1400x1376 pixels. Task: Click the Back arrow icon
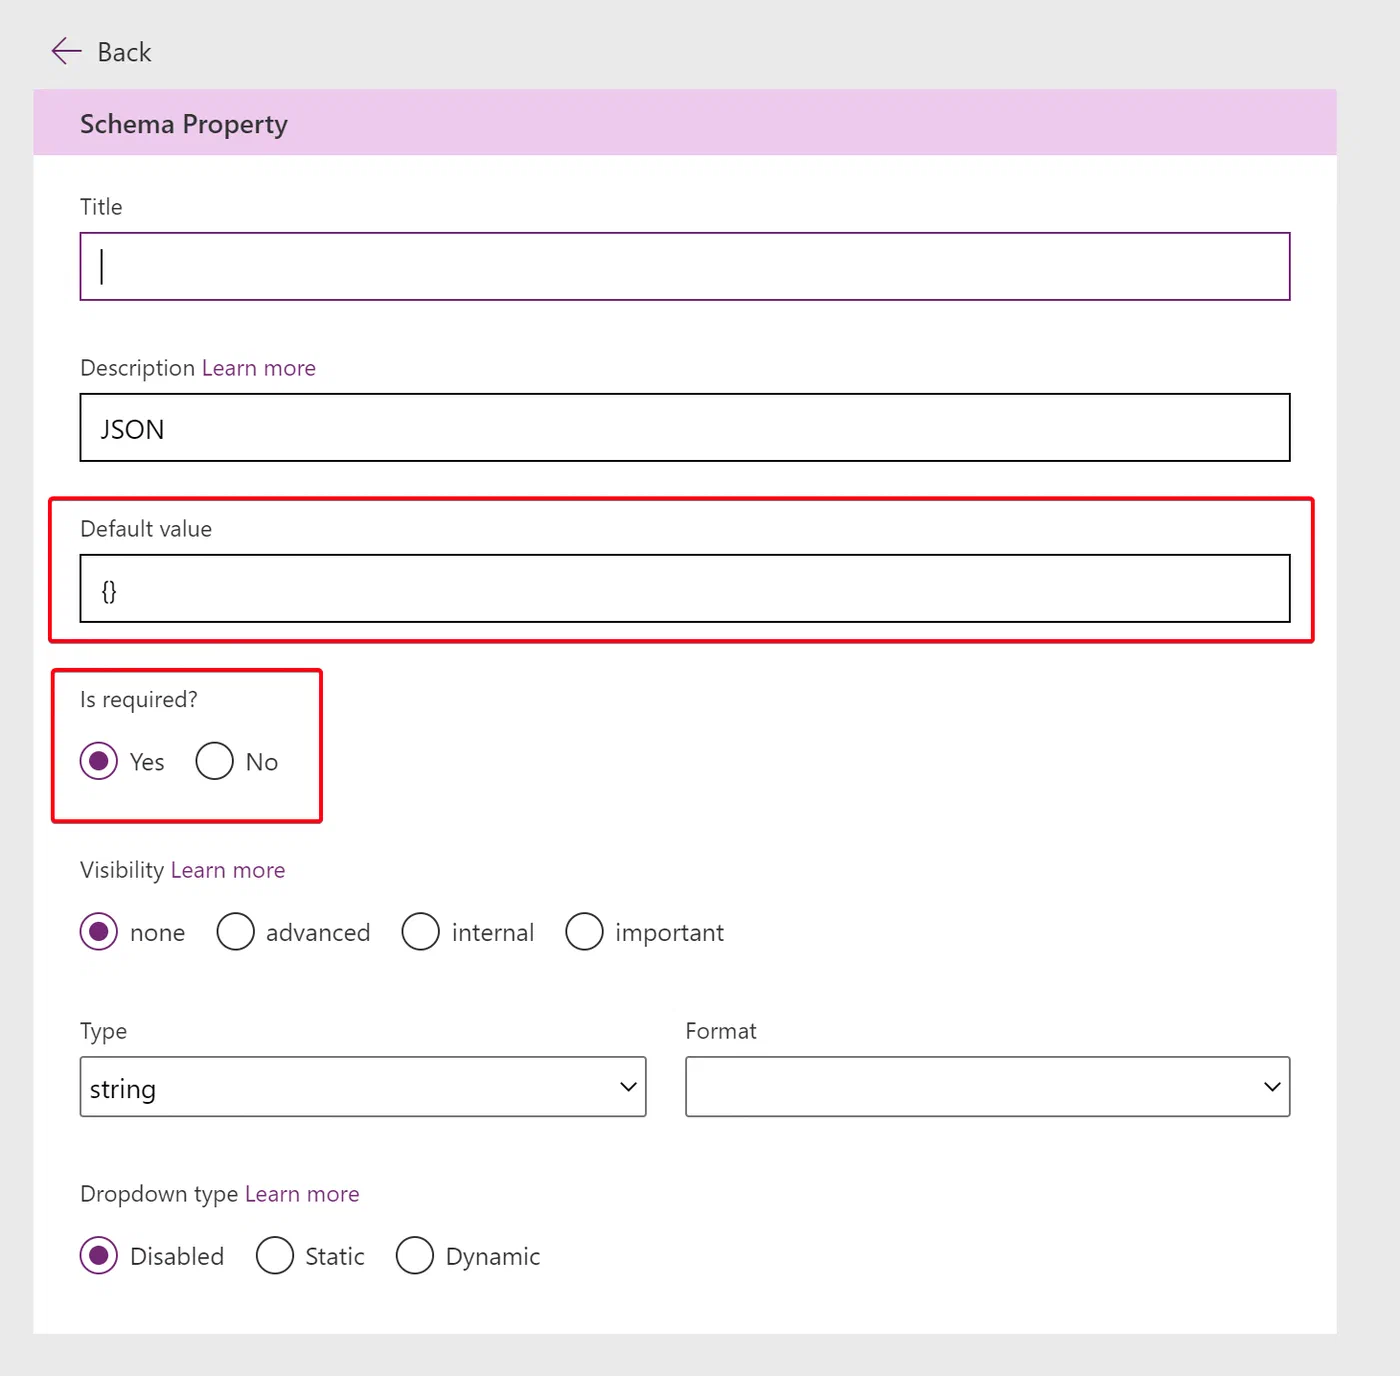66,51
